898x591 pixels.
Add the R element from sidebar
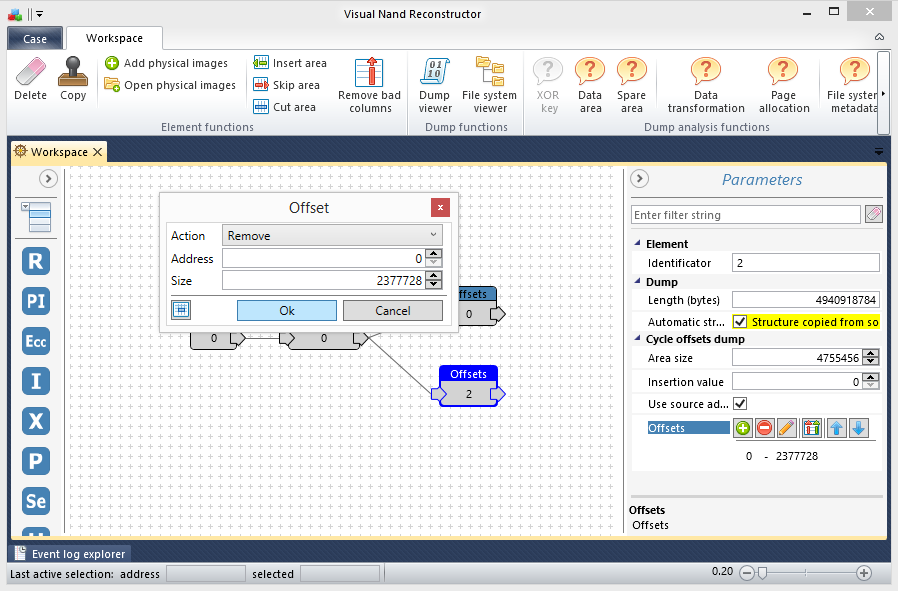pyautogui.click(x=36, y=261)
